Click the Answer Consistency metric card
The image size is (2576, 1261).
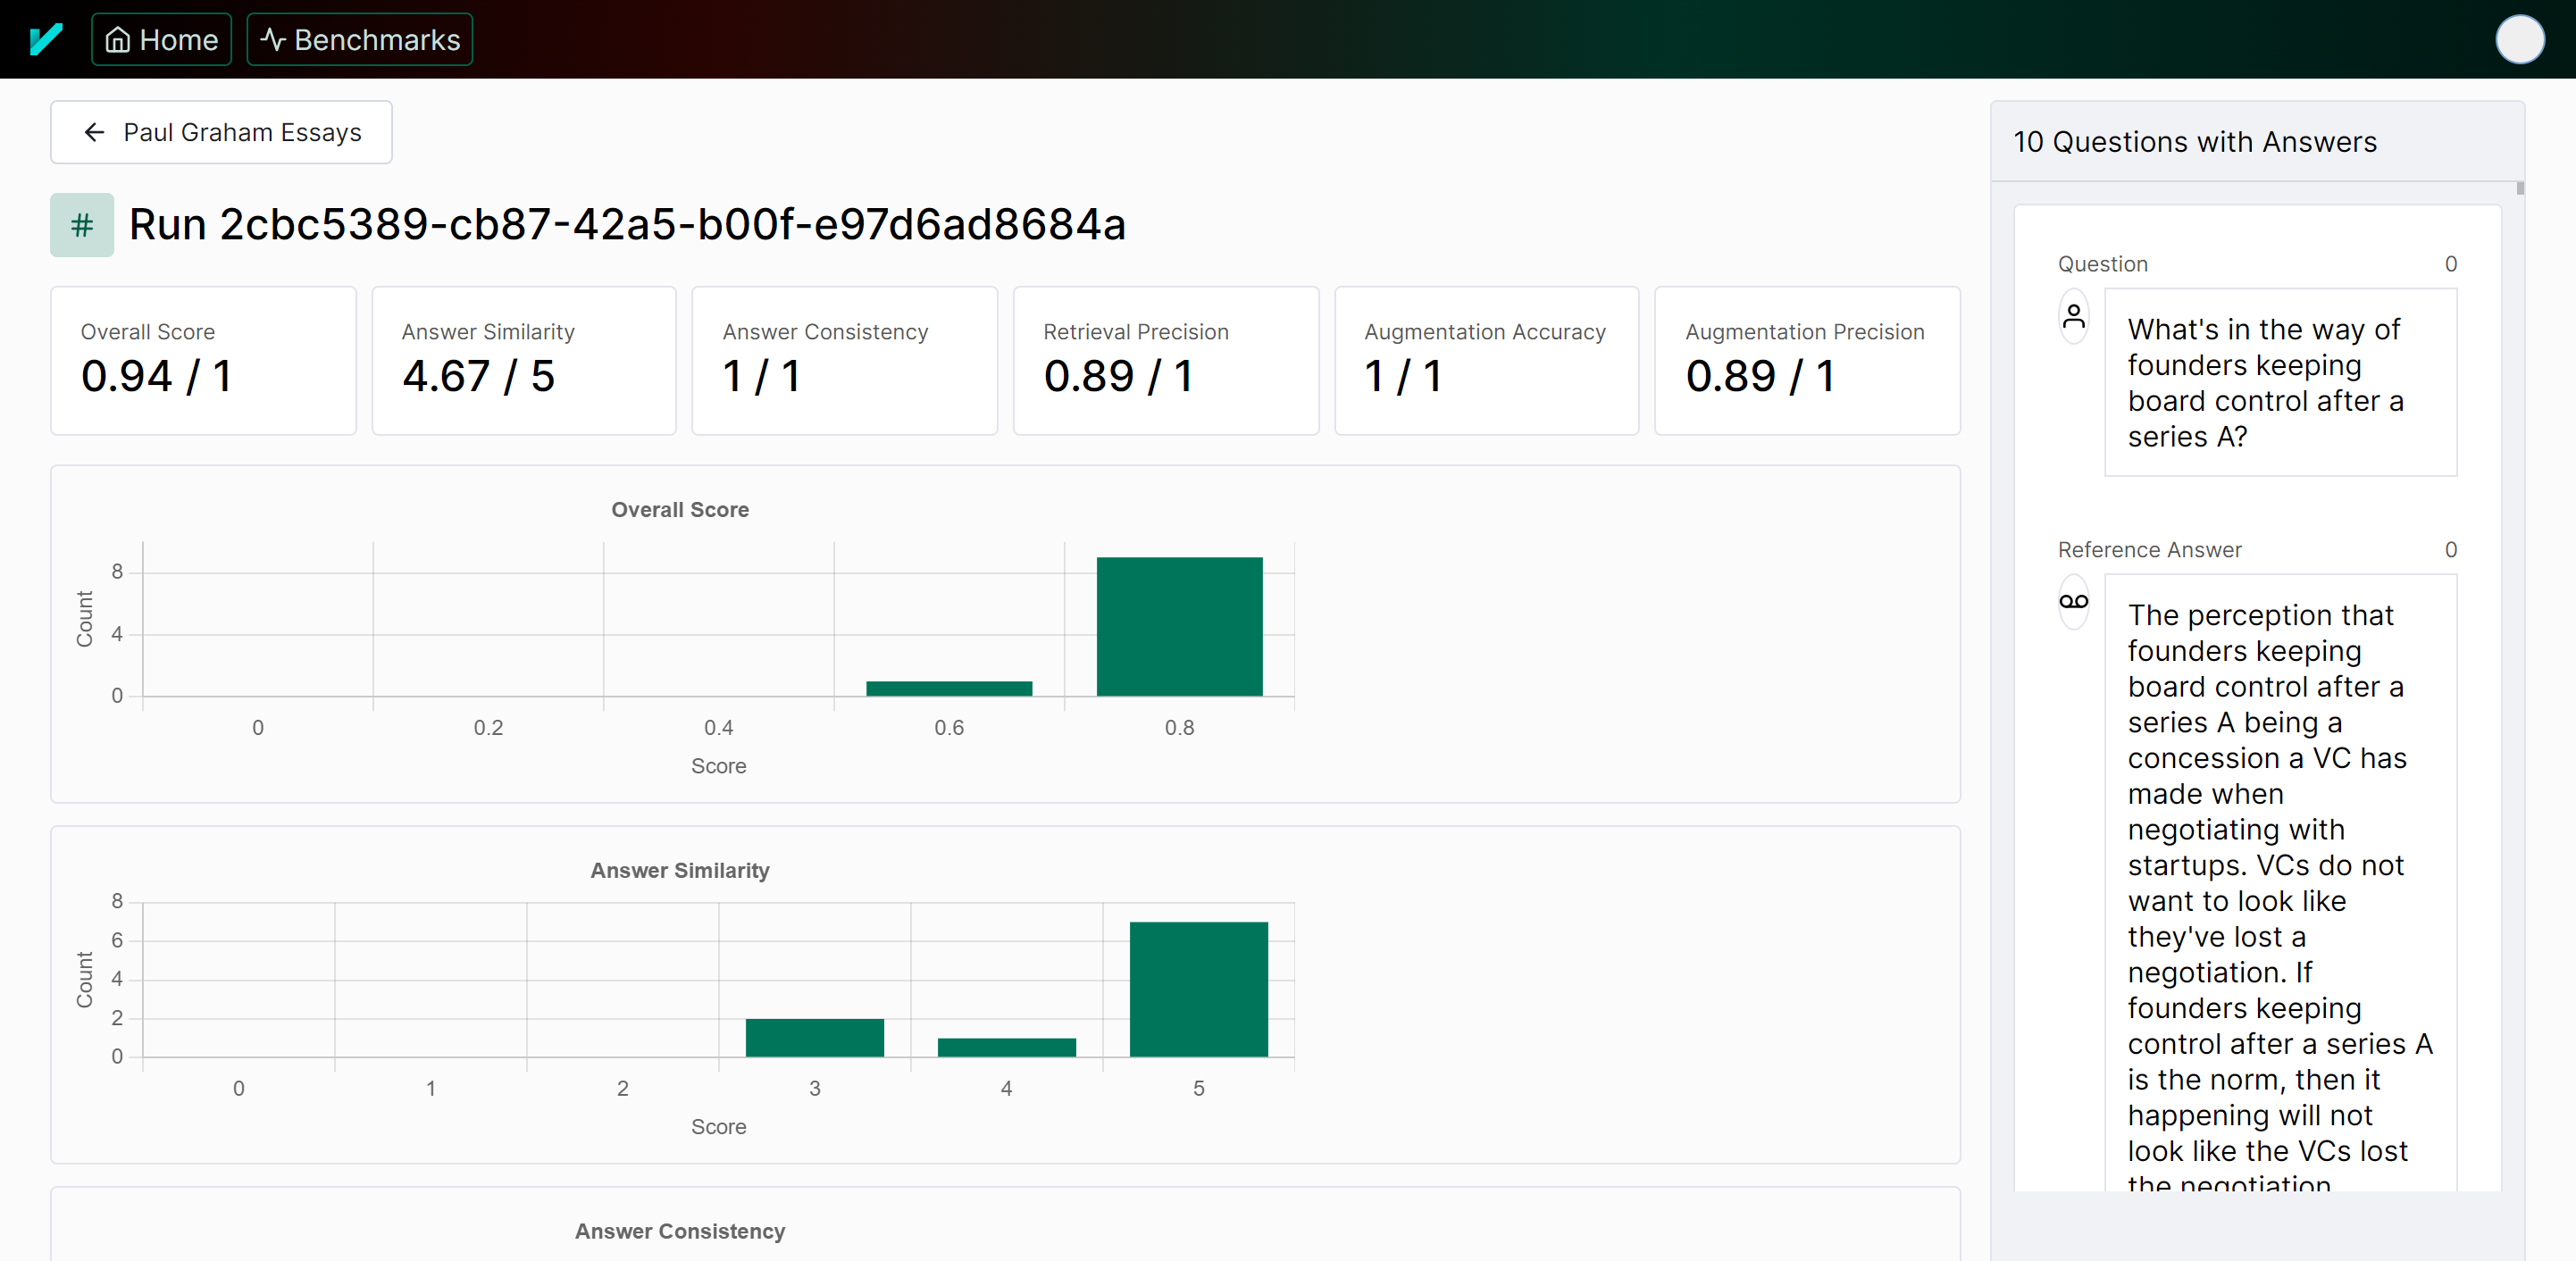[x=845, y=361]
